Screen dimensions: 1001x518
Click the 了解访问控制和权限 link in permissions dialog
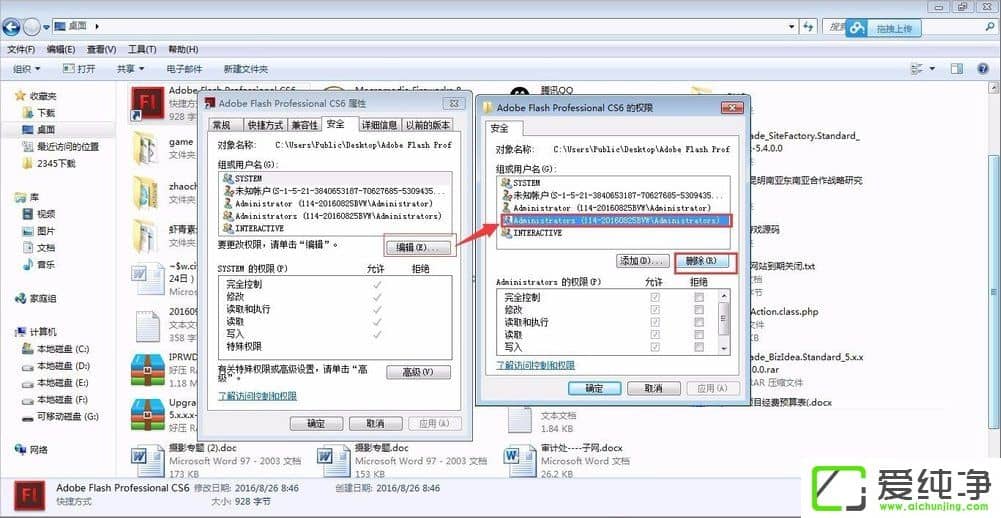[536, 366]
